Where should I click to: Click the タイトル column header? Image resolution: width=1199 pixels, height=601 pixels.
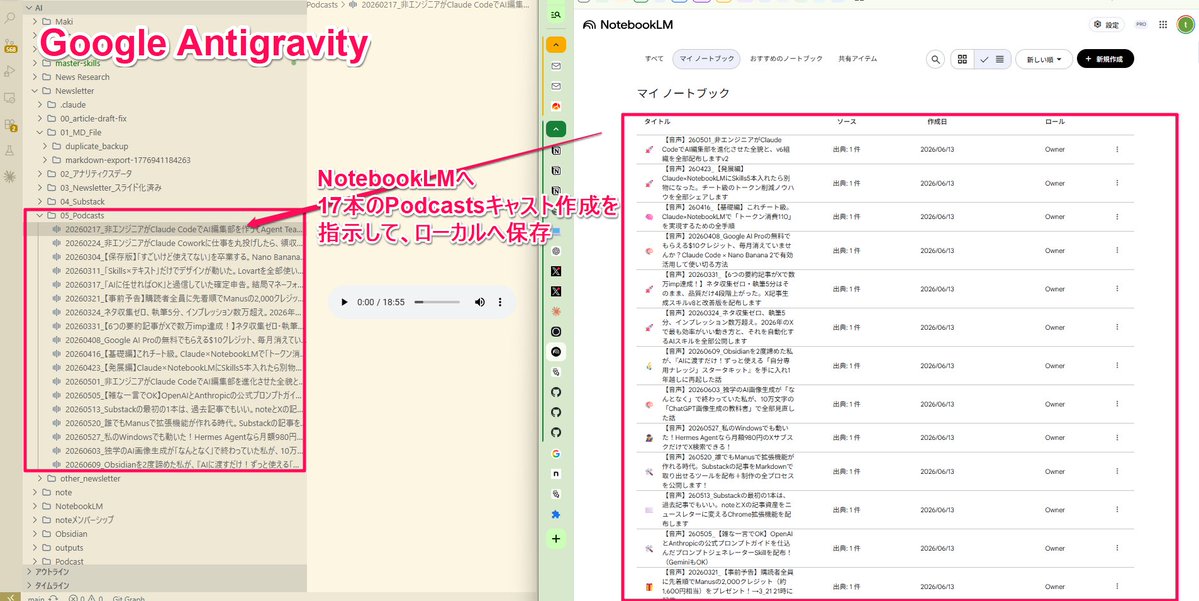tap(657, 122)
